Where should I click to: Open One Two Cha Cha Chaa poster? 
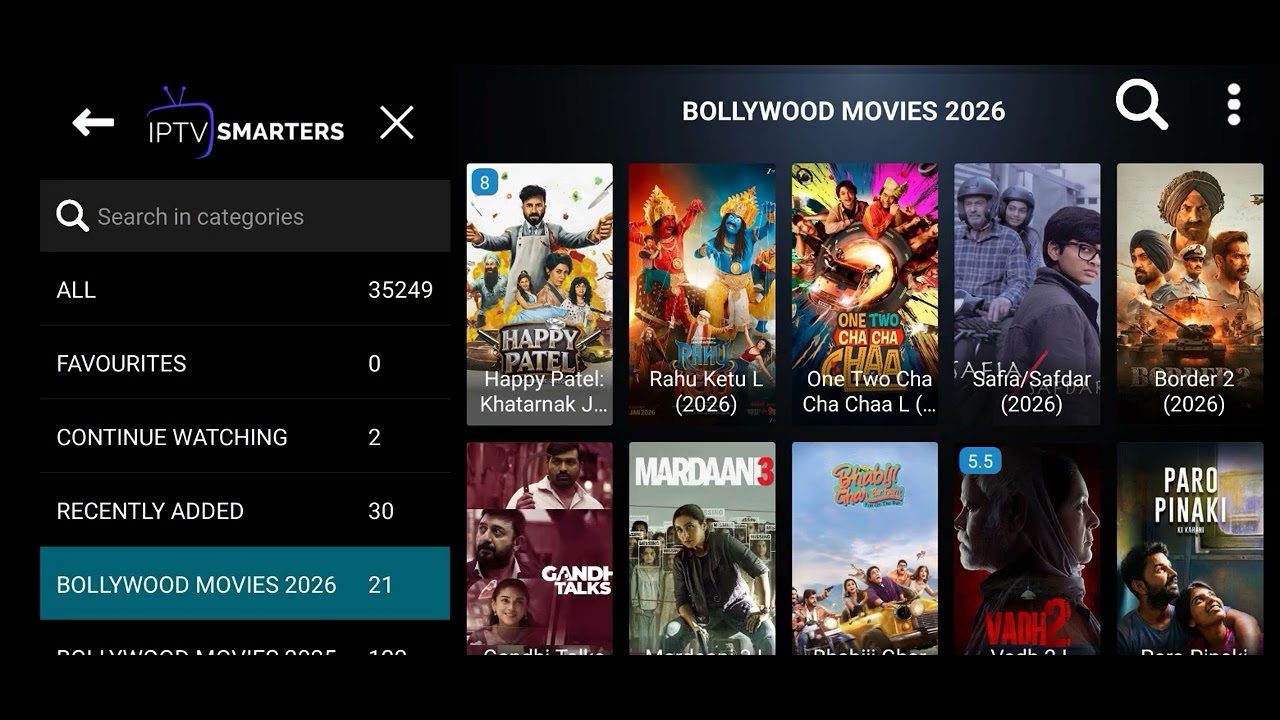(865, 294)
